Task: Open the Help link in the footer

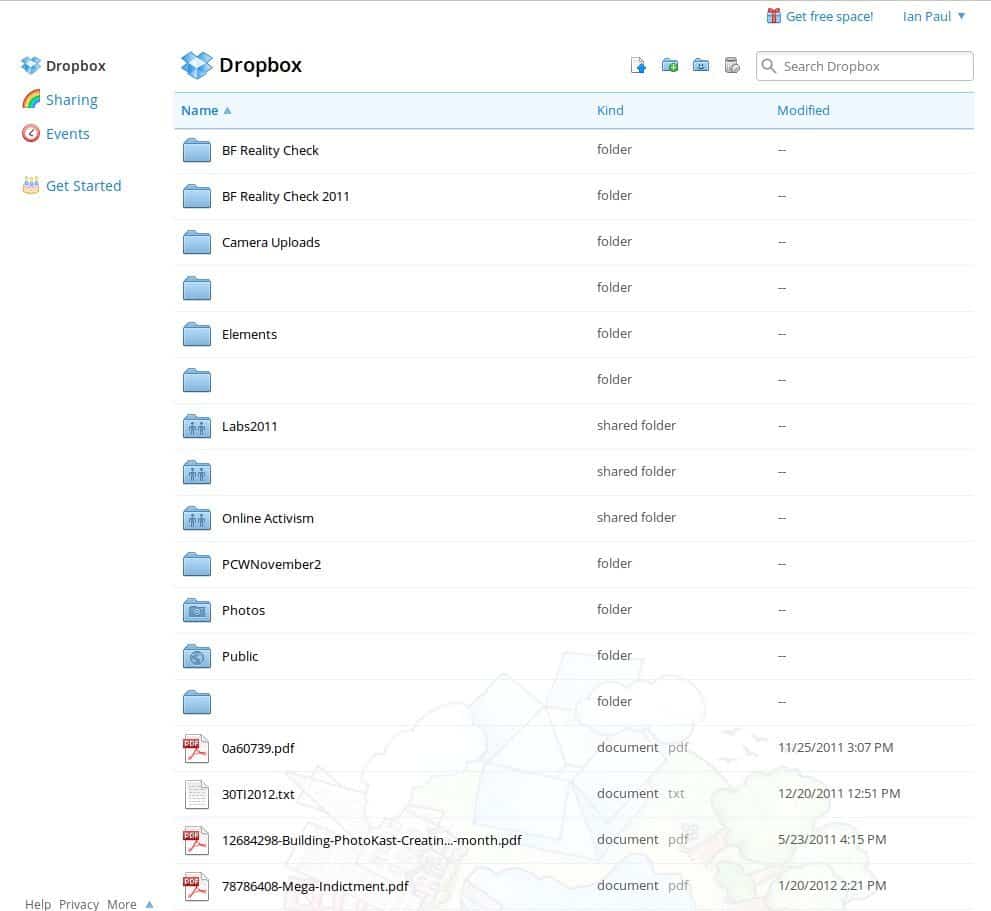Action: point(38,904)
